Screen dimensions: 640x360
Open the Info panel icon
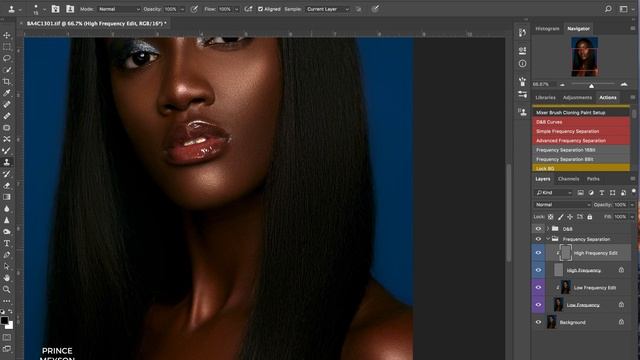522,64
